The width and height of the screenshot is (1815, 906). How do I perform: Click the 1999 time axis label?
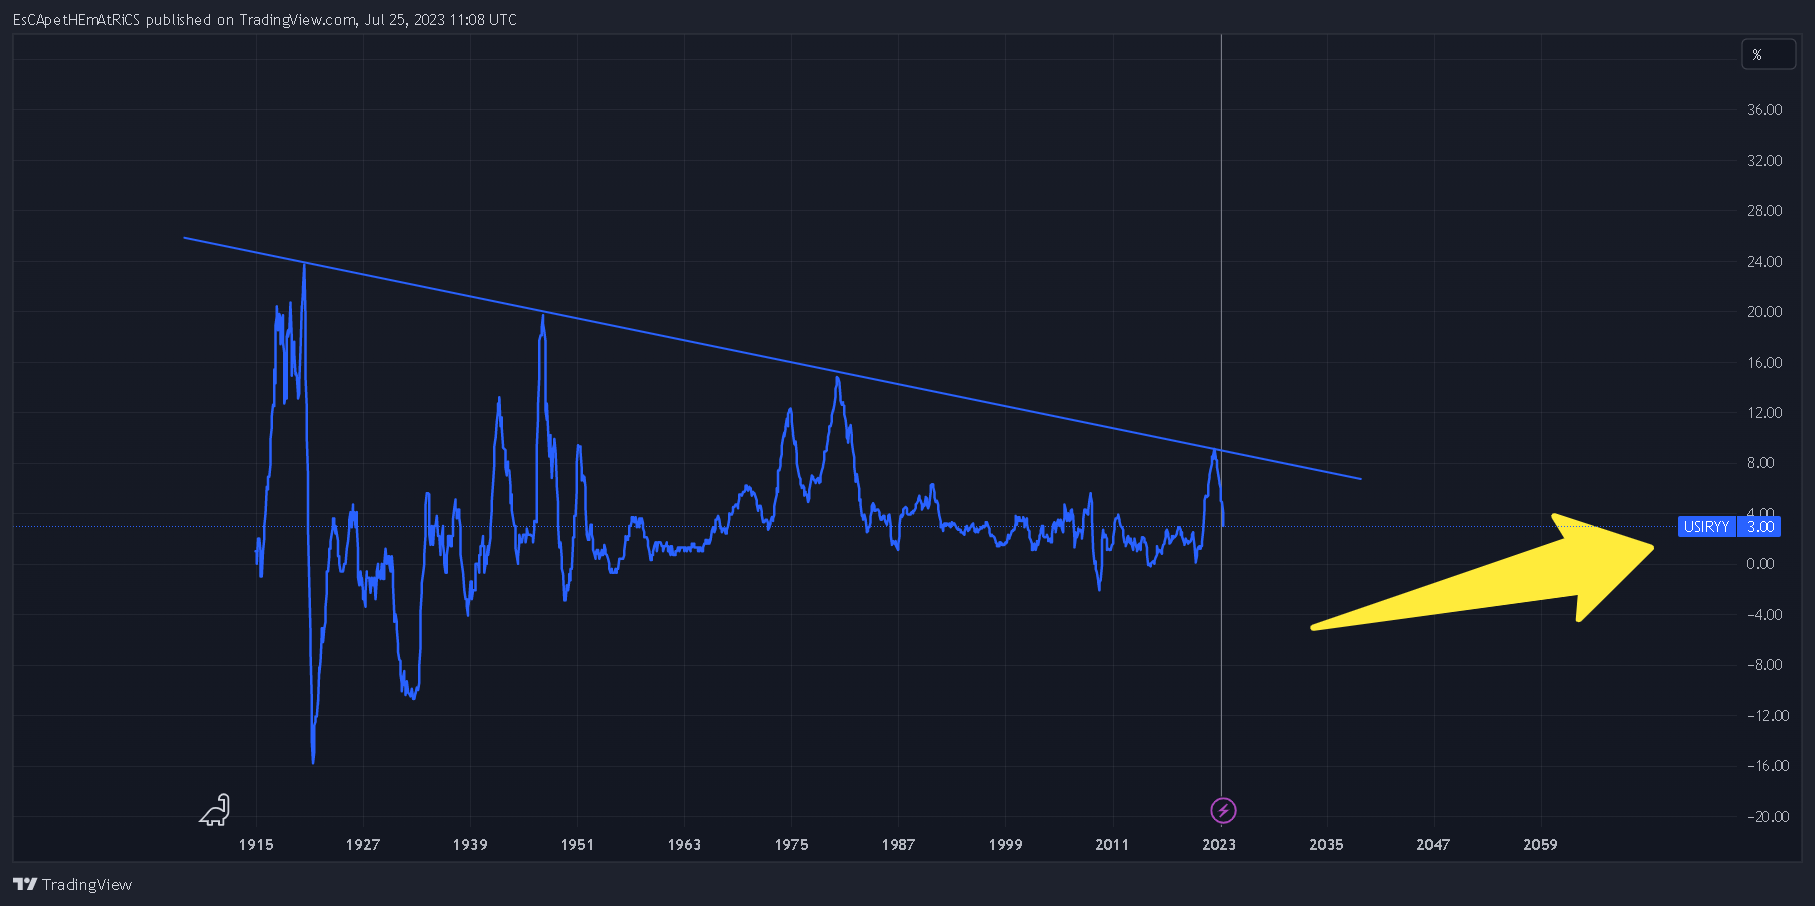tap(1005, 845)
